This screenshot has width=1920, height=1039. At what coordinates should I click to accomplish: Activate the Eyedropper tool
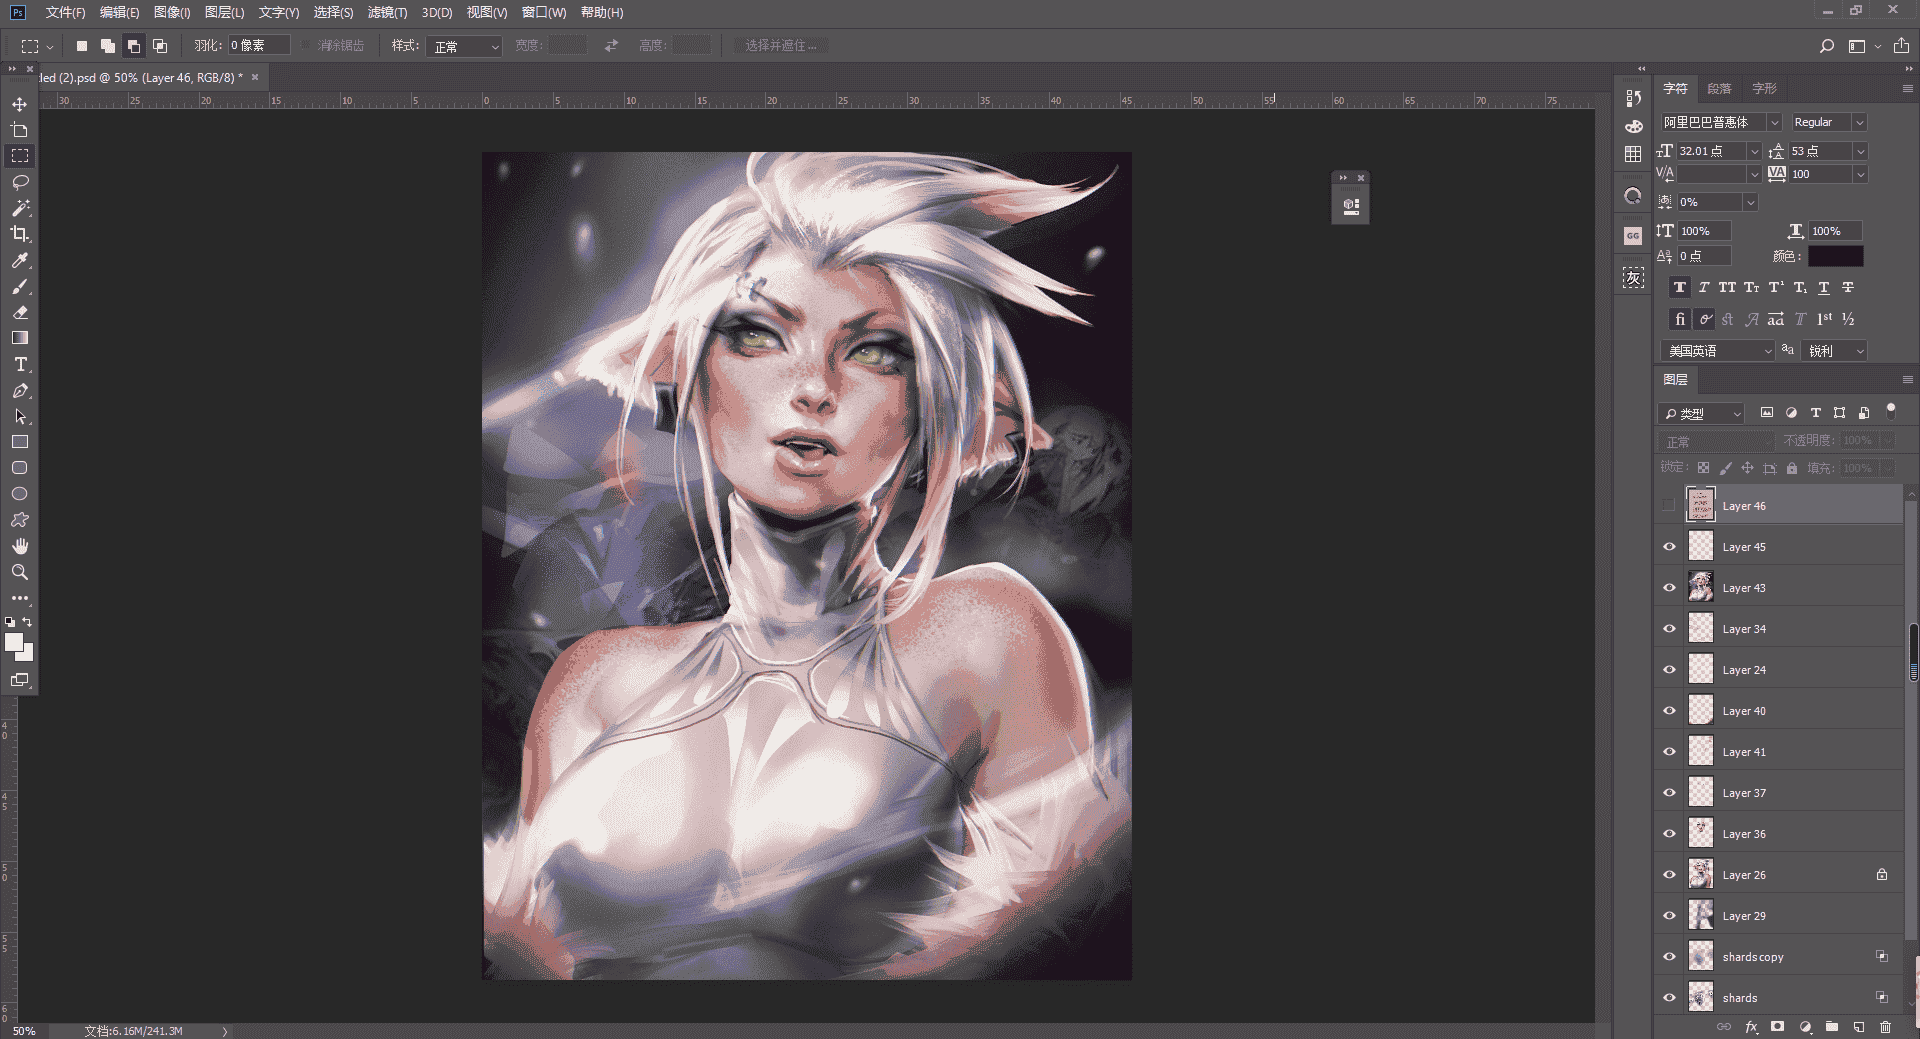tap(19, 260)
